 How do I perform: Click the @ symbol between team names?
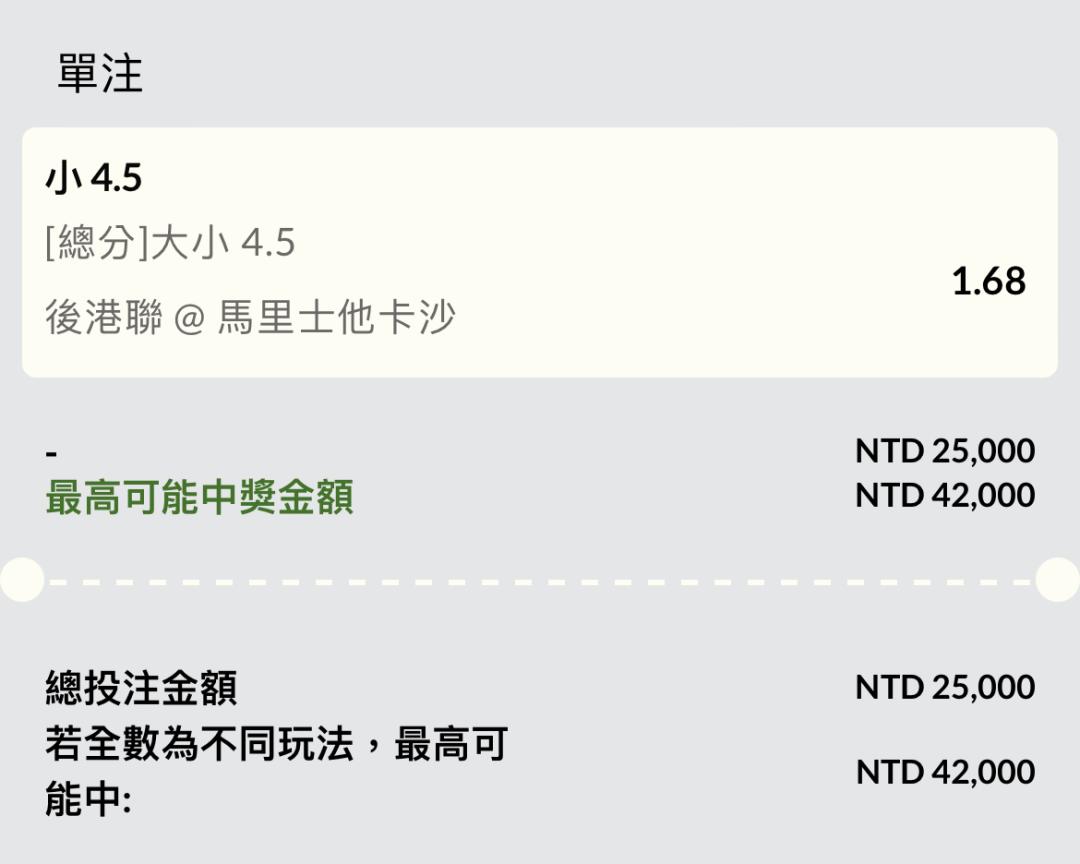[x=189, y=319]
